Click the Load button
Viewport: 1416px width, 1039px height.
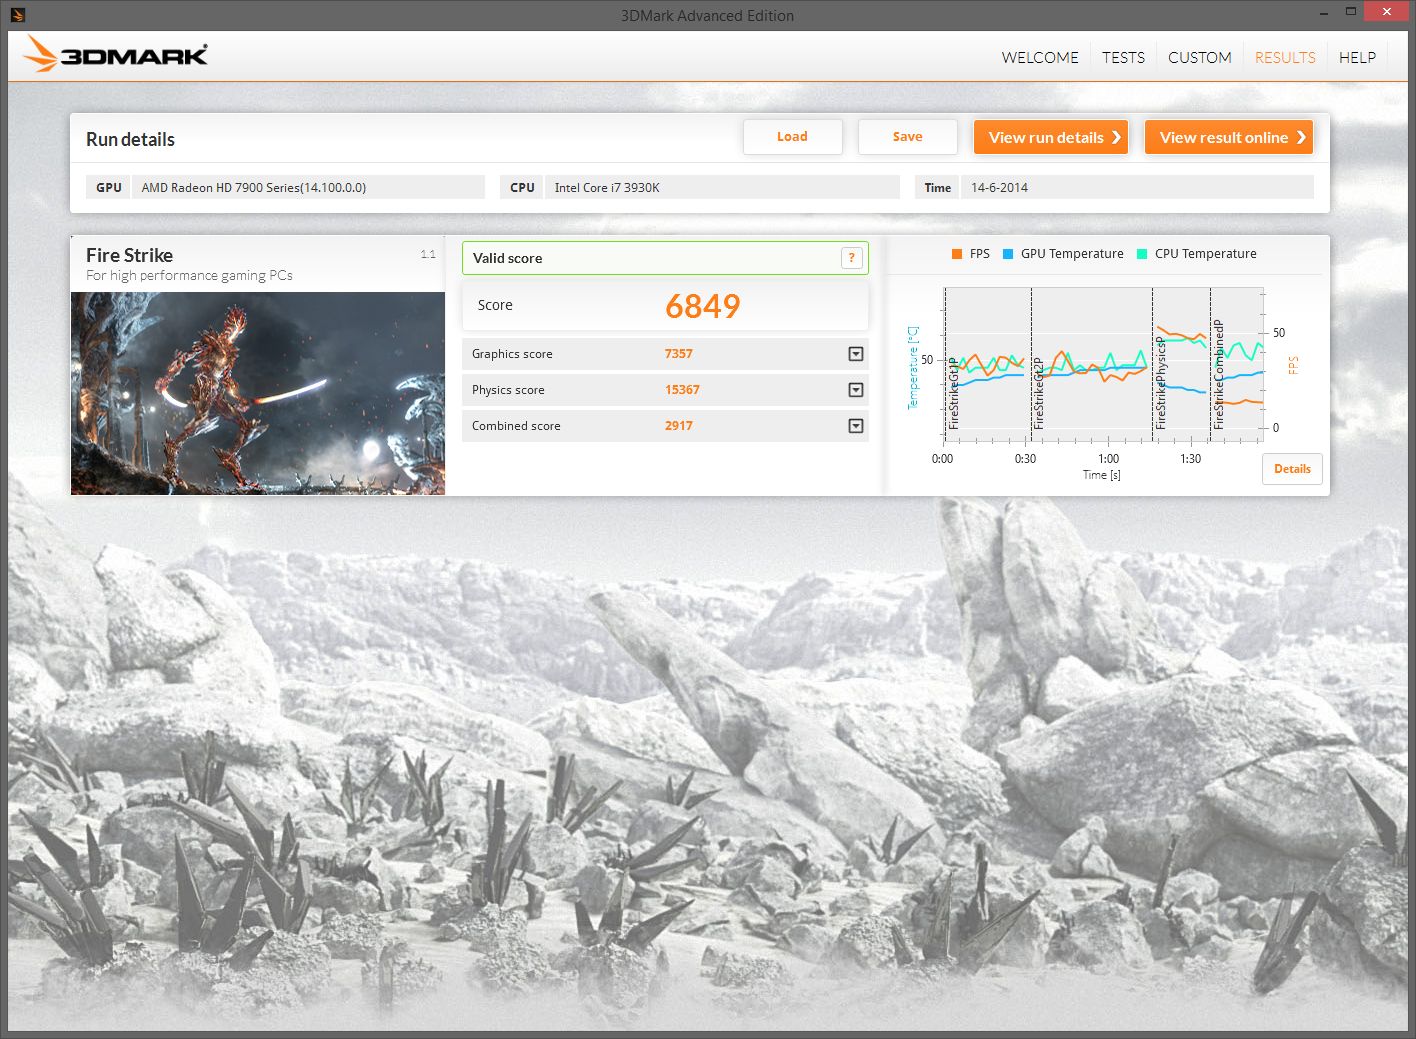[792, 137]
